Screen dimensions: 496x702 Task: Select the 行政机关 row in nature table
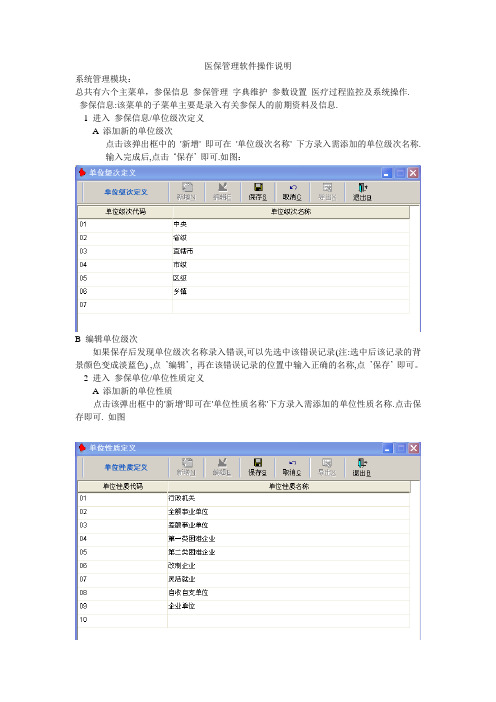pyautogui.click(x=244, y=498)
